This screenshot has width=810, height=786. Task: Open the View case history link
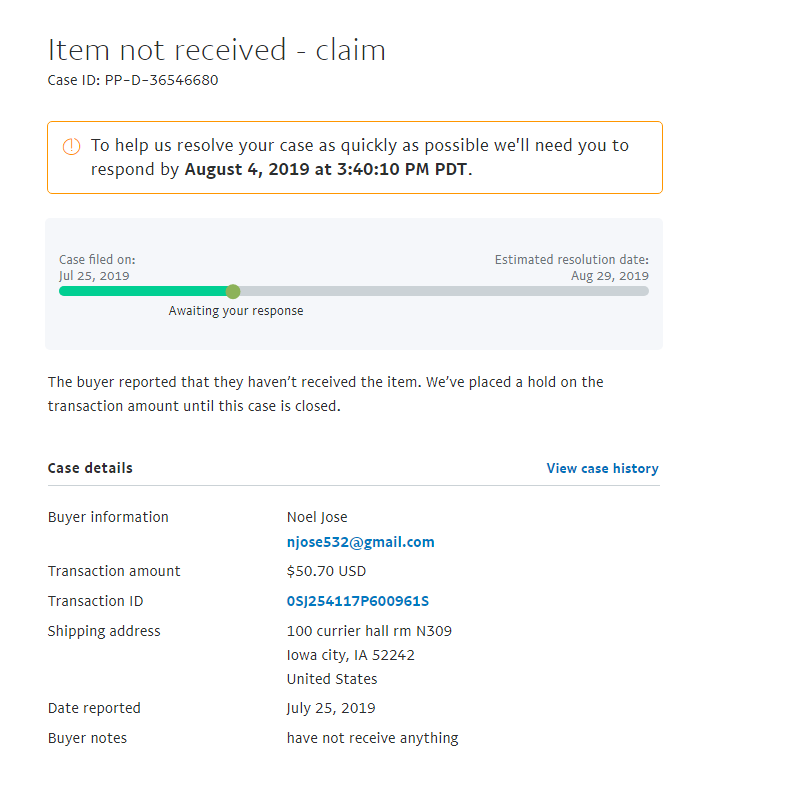point(602,468)
